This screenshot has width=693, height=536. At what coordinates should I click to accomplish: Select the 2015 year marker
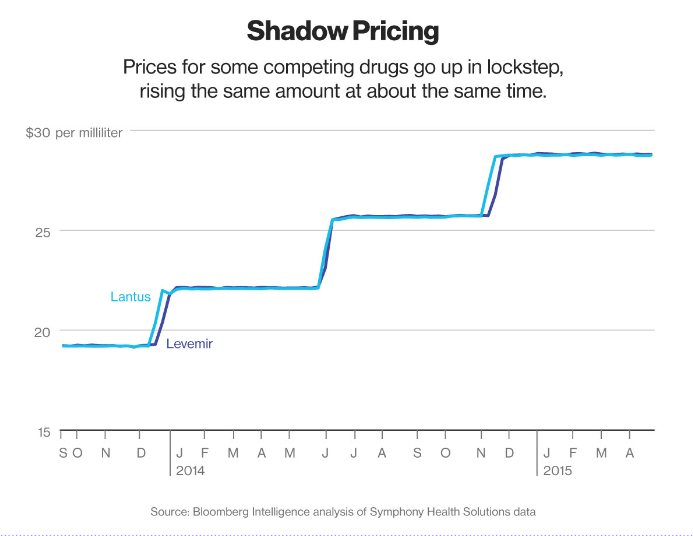point(557,471)
